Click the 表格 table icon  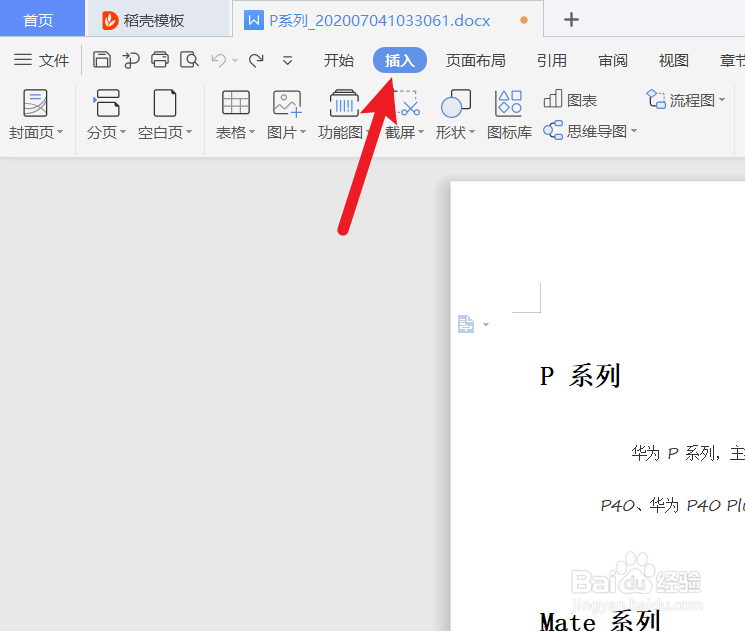(236, 103)
